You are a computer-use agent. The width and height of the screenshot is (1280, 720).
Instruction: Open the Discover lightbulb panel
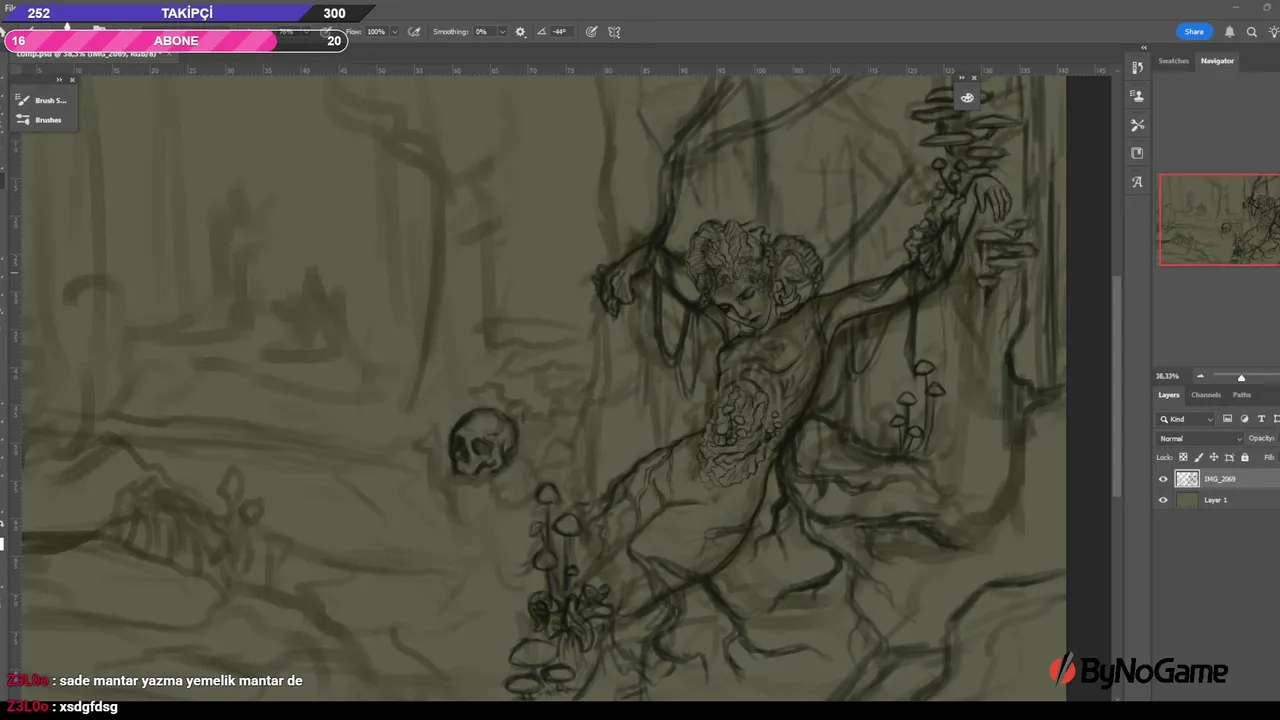1273,32
